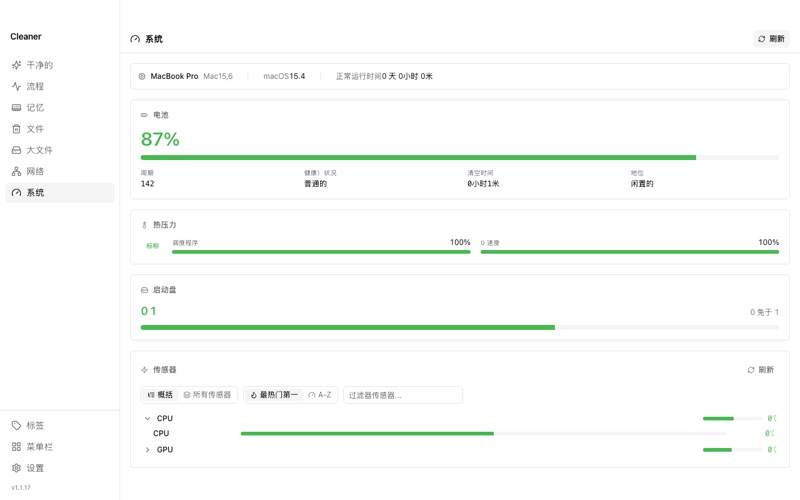Click the 0 免于 1 disk text

(764, 312)
